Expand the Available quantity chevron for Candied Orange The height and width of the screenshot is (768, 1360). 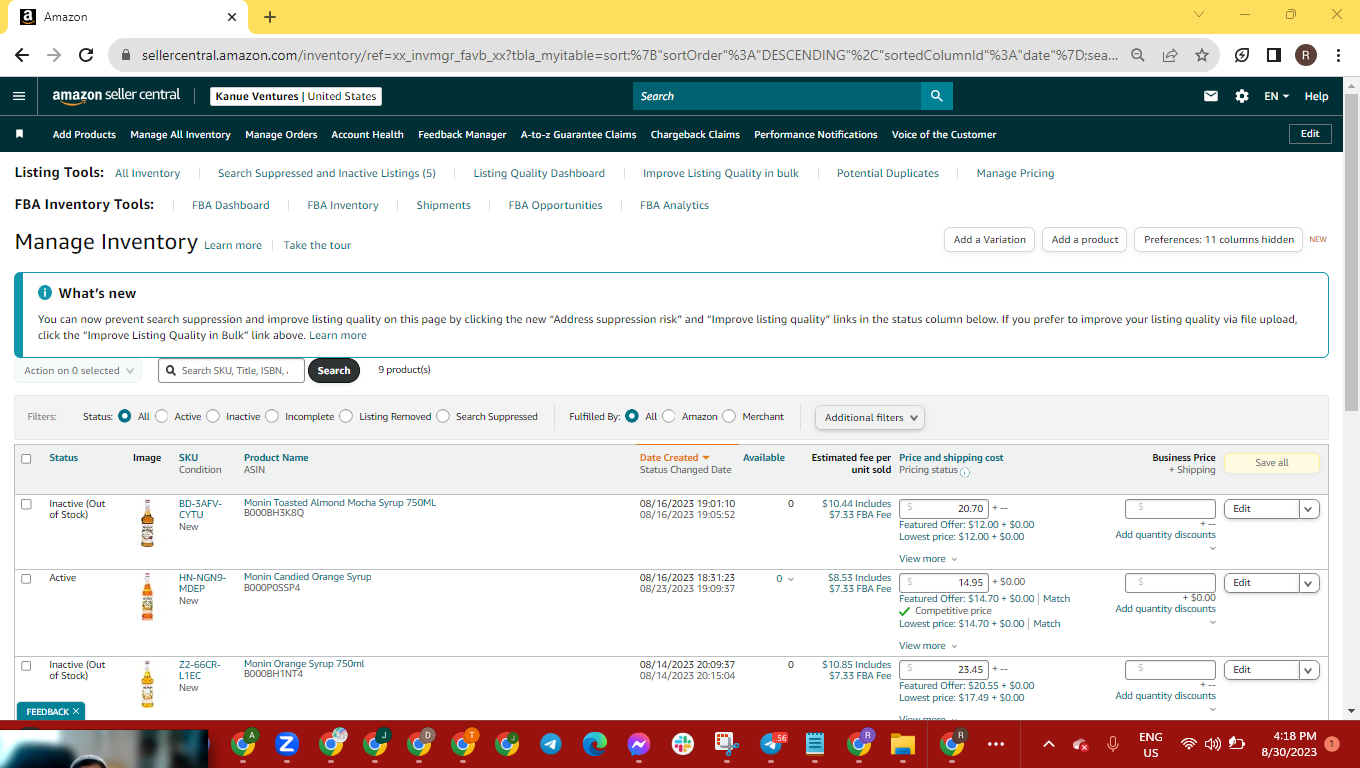click(791, 579)
